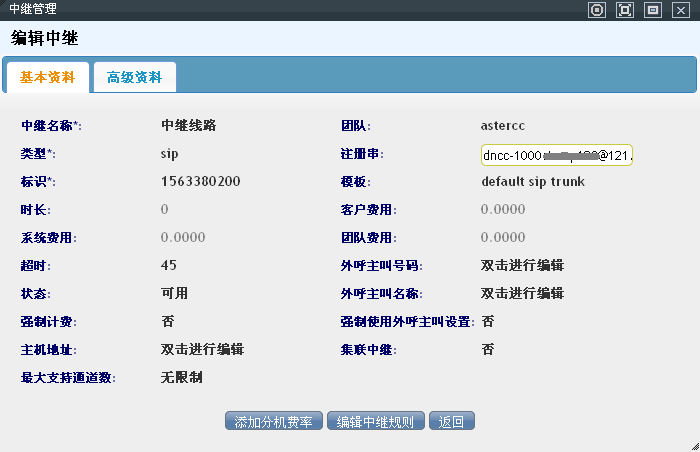Click the 状态 value 可用
700x452 pixels.
pyautogui.click(x=174, y=294)
